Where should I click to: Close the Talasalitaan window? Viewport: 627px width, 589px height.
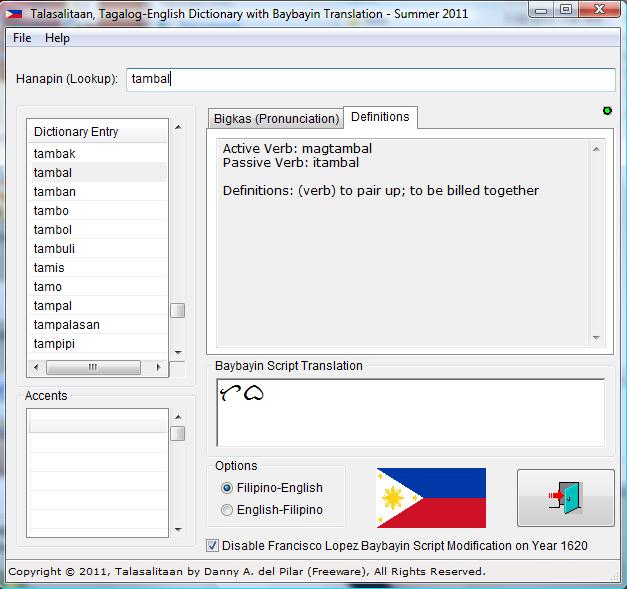tap(599, 10)
